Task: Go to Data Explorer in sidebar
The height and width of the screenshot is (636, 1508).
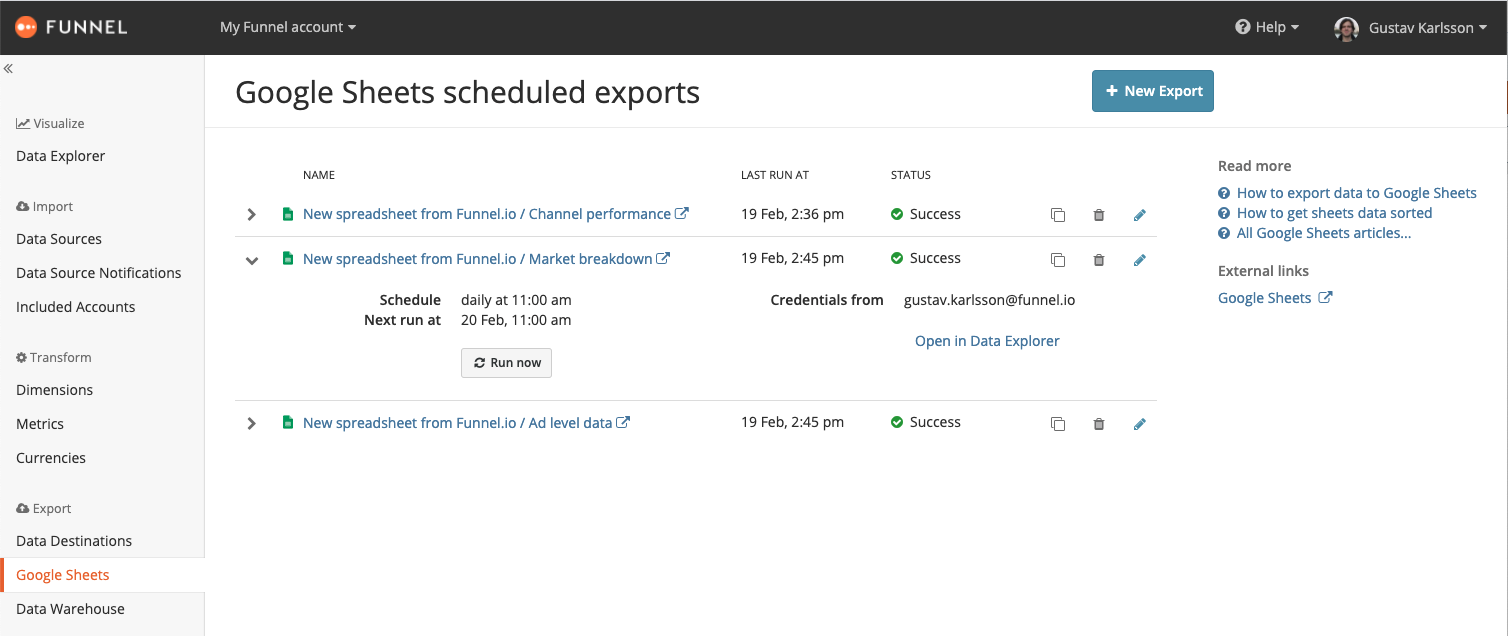Action: click(60, 156)
